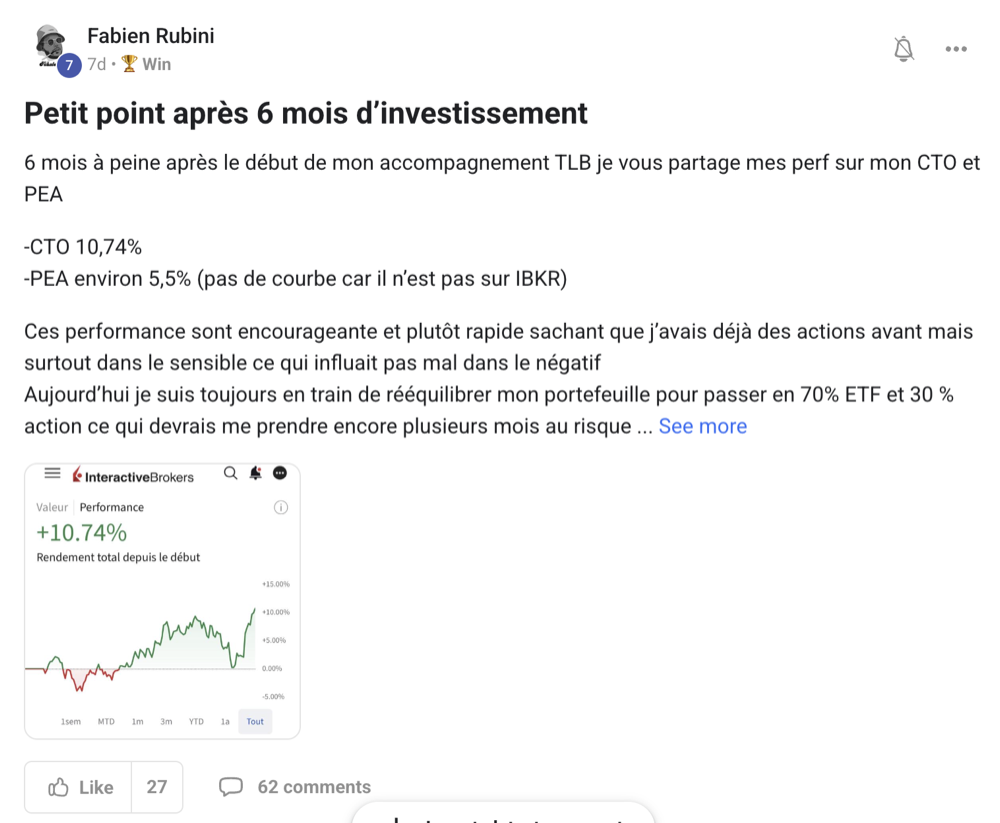The image size is (1000, 823).
Task: Open search in the IBKR app screenshot
Action: (x=230, y=472)
